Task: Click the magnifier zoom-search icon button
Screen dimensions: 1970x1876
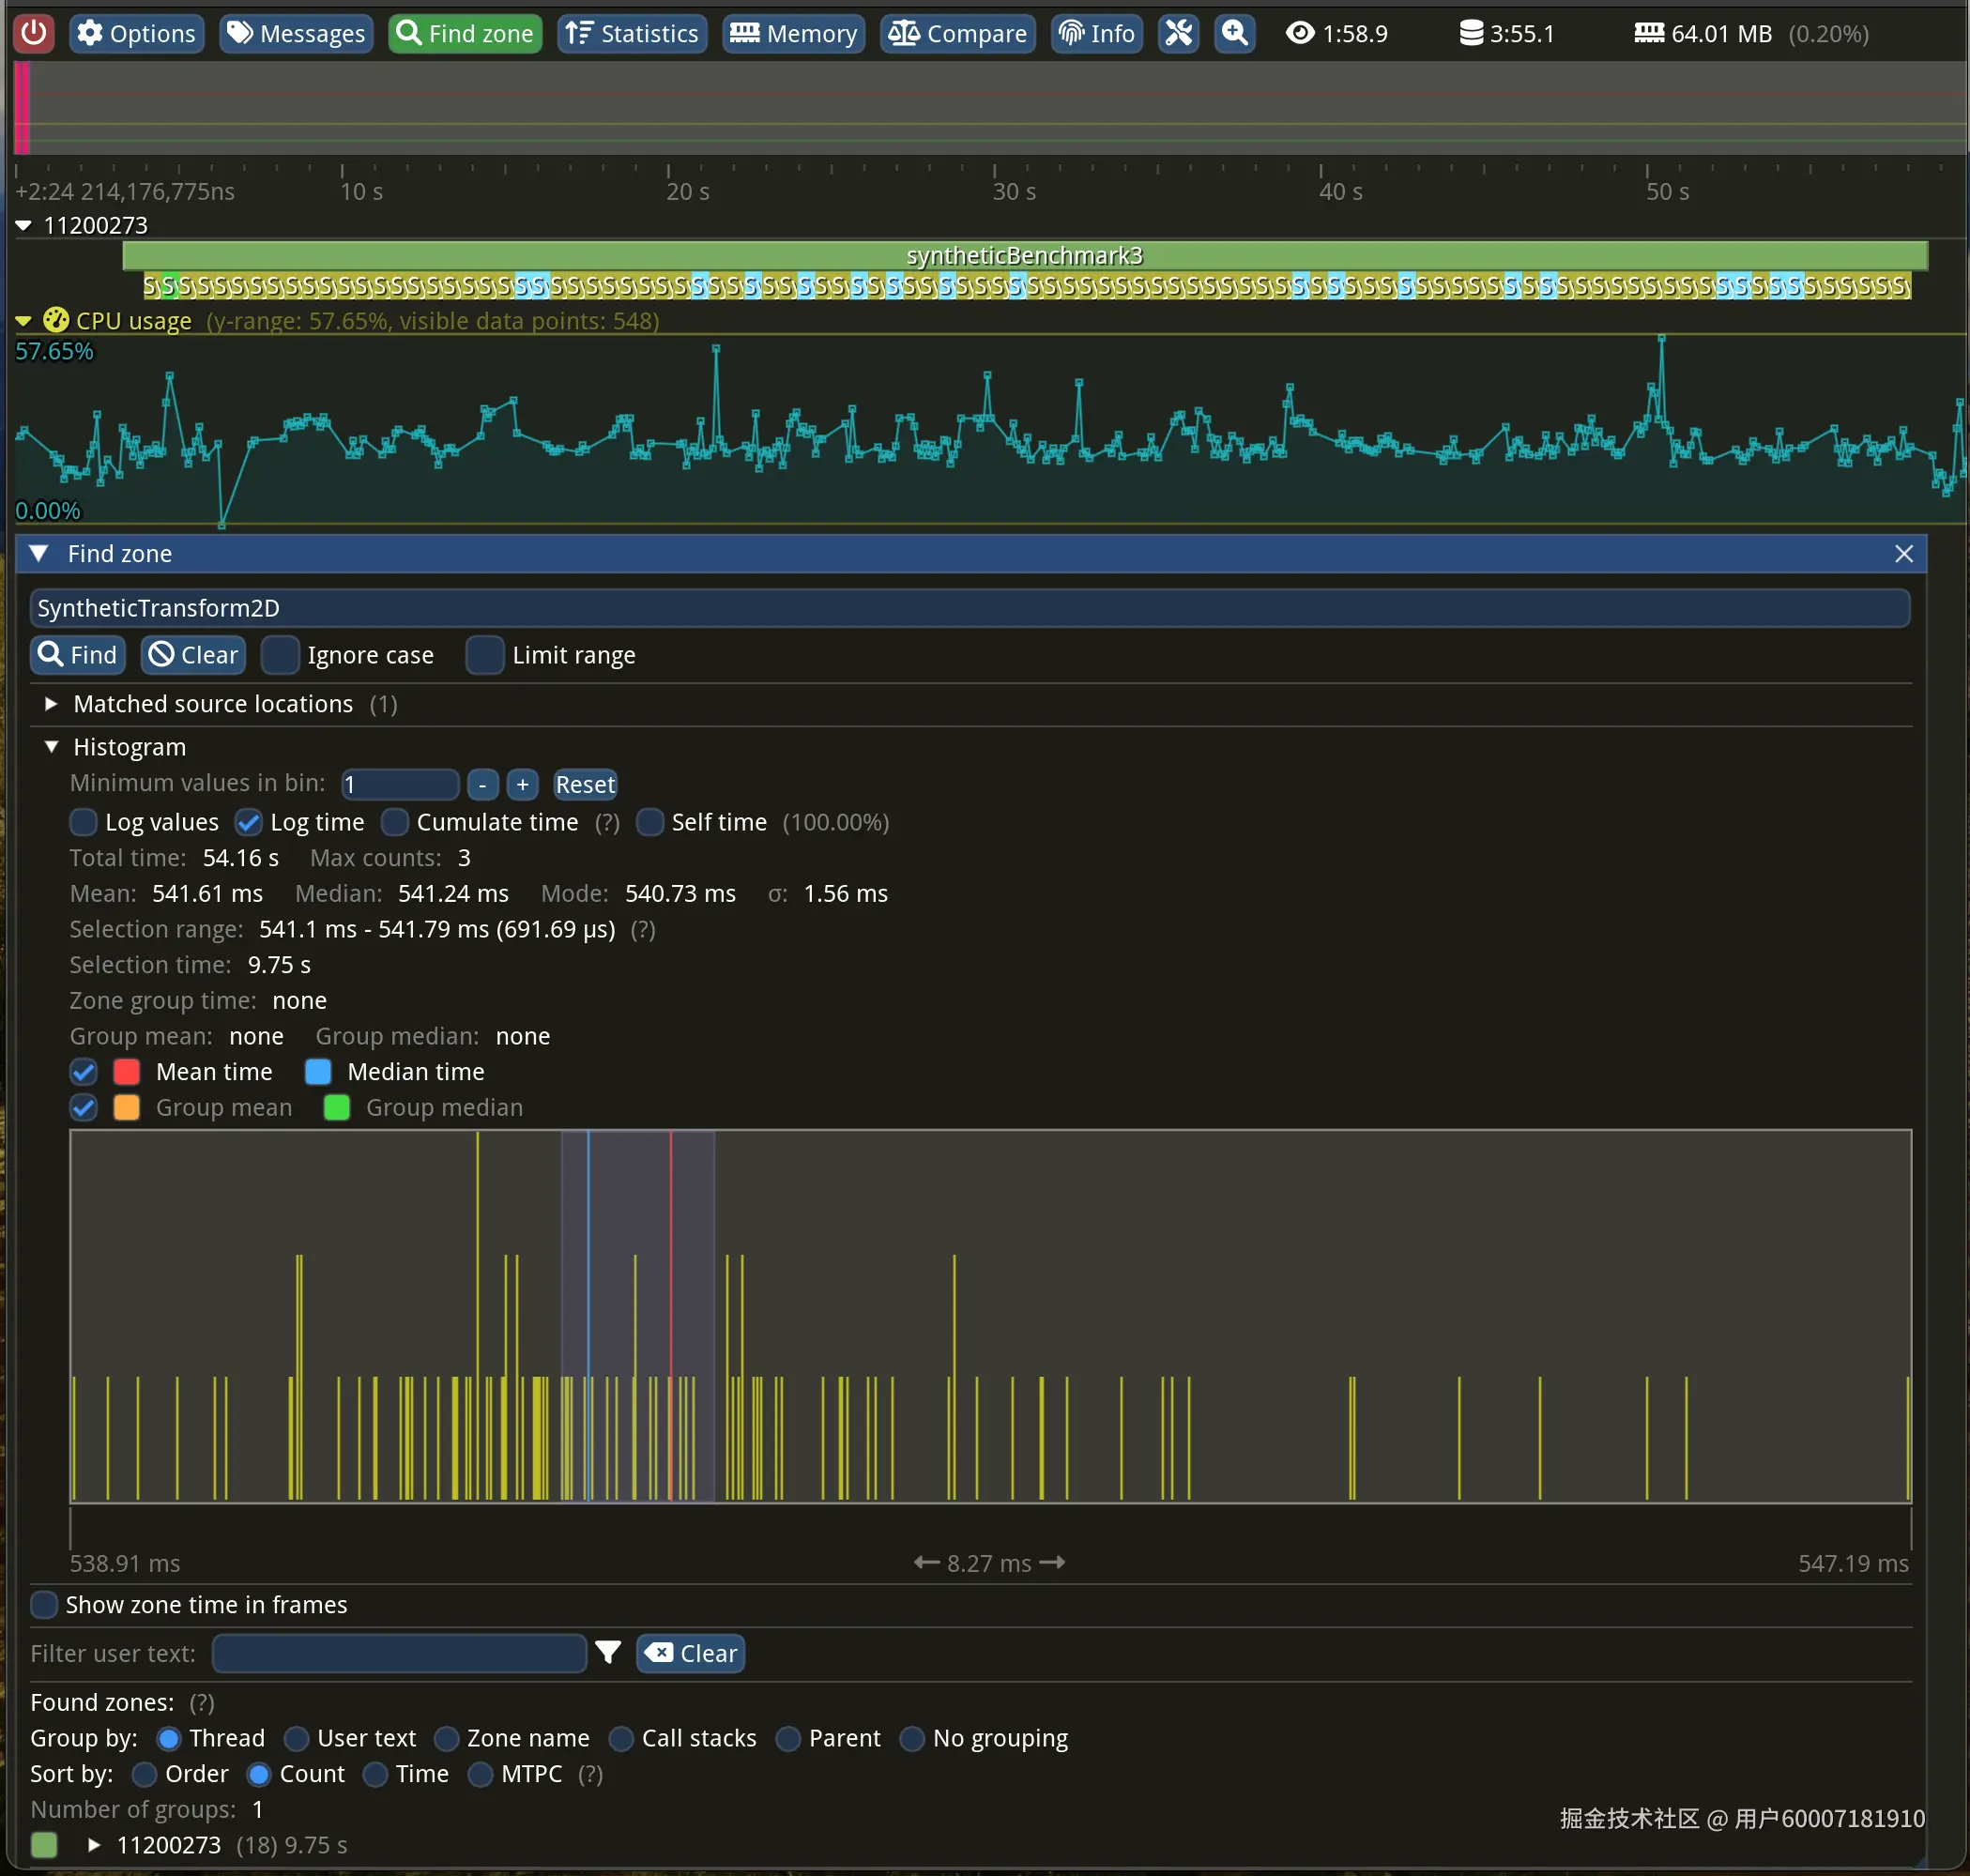Action: coord(1234,33)
